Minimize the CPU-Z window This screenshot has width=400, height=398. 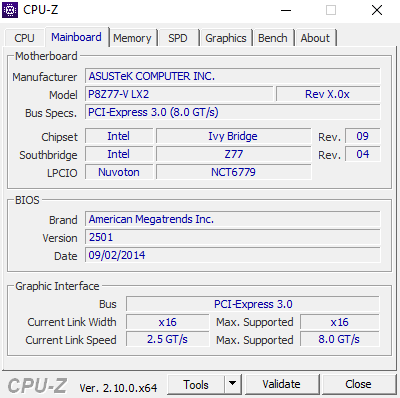pos(286,10)
